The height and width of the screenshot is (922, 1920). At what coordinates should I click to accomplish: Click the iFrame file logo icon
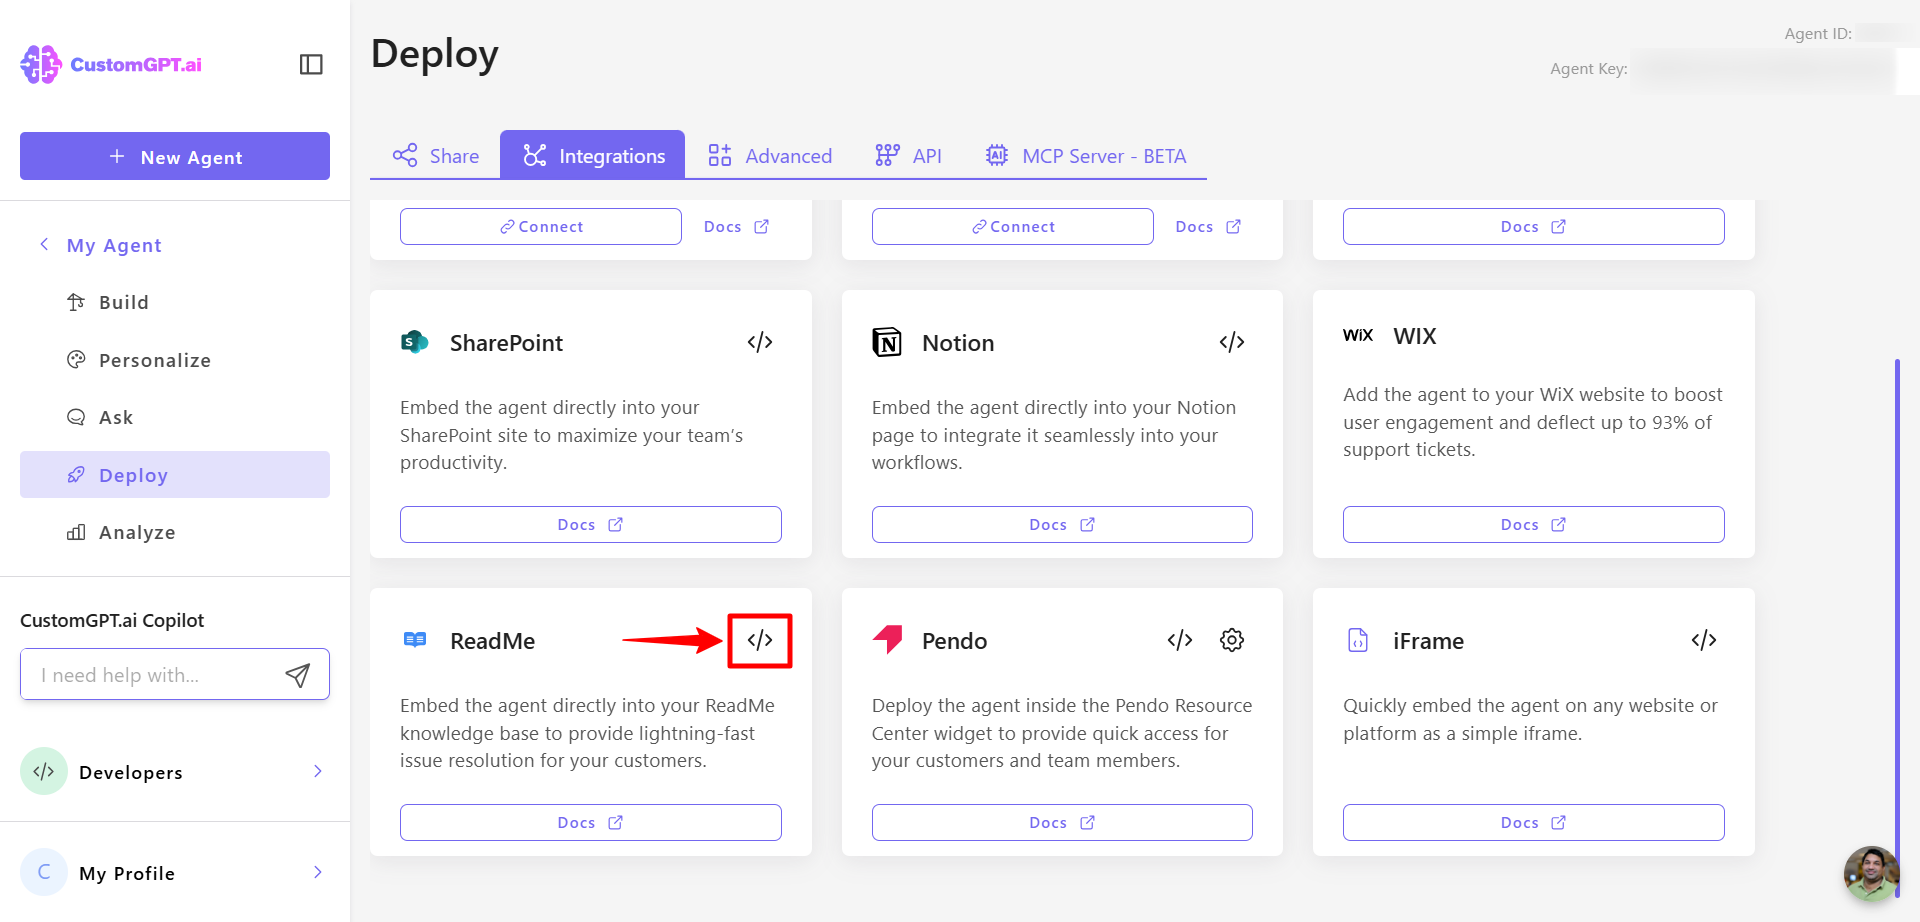coord(1358,639)
